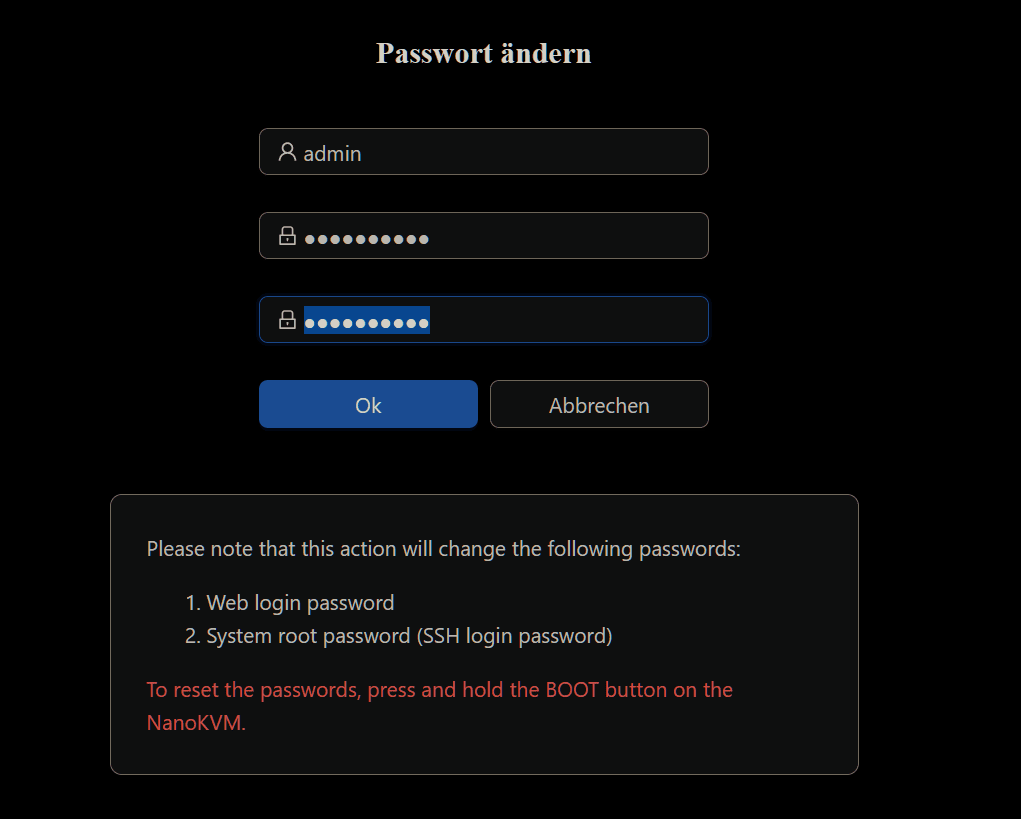This screenshot has width=1021, height=819.
Task: Click the "admin" text in username box
Action: tap(332, 154)
